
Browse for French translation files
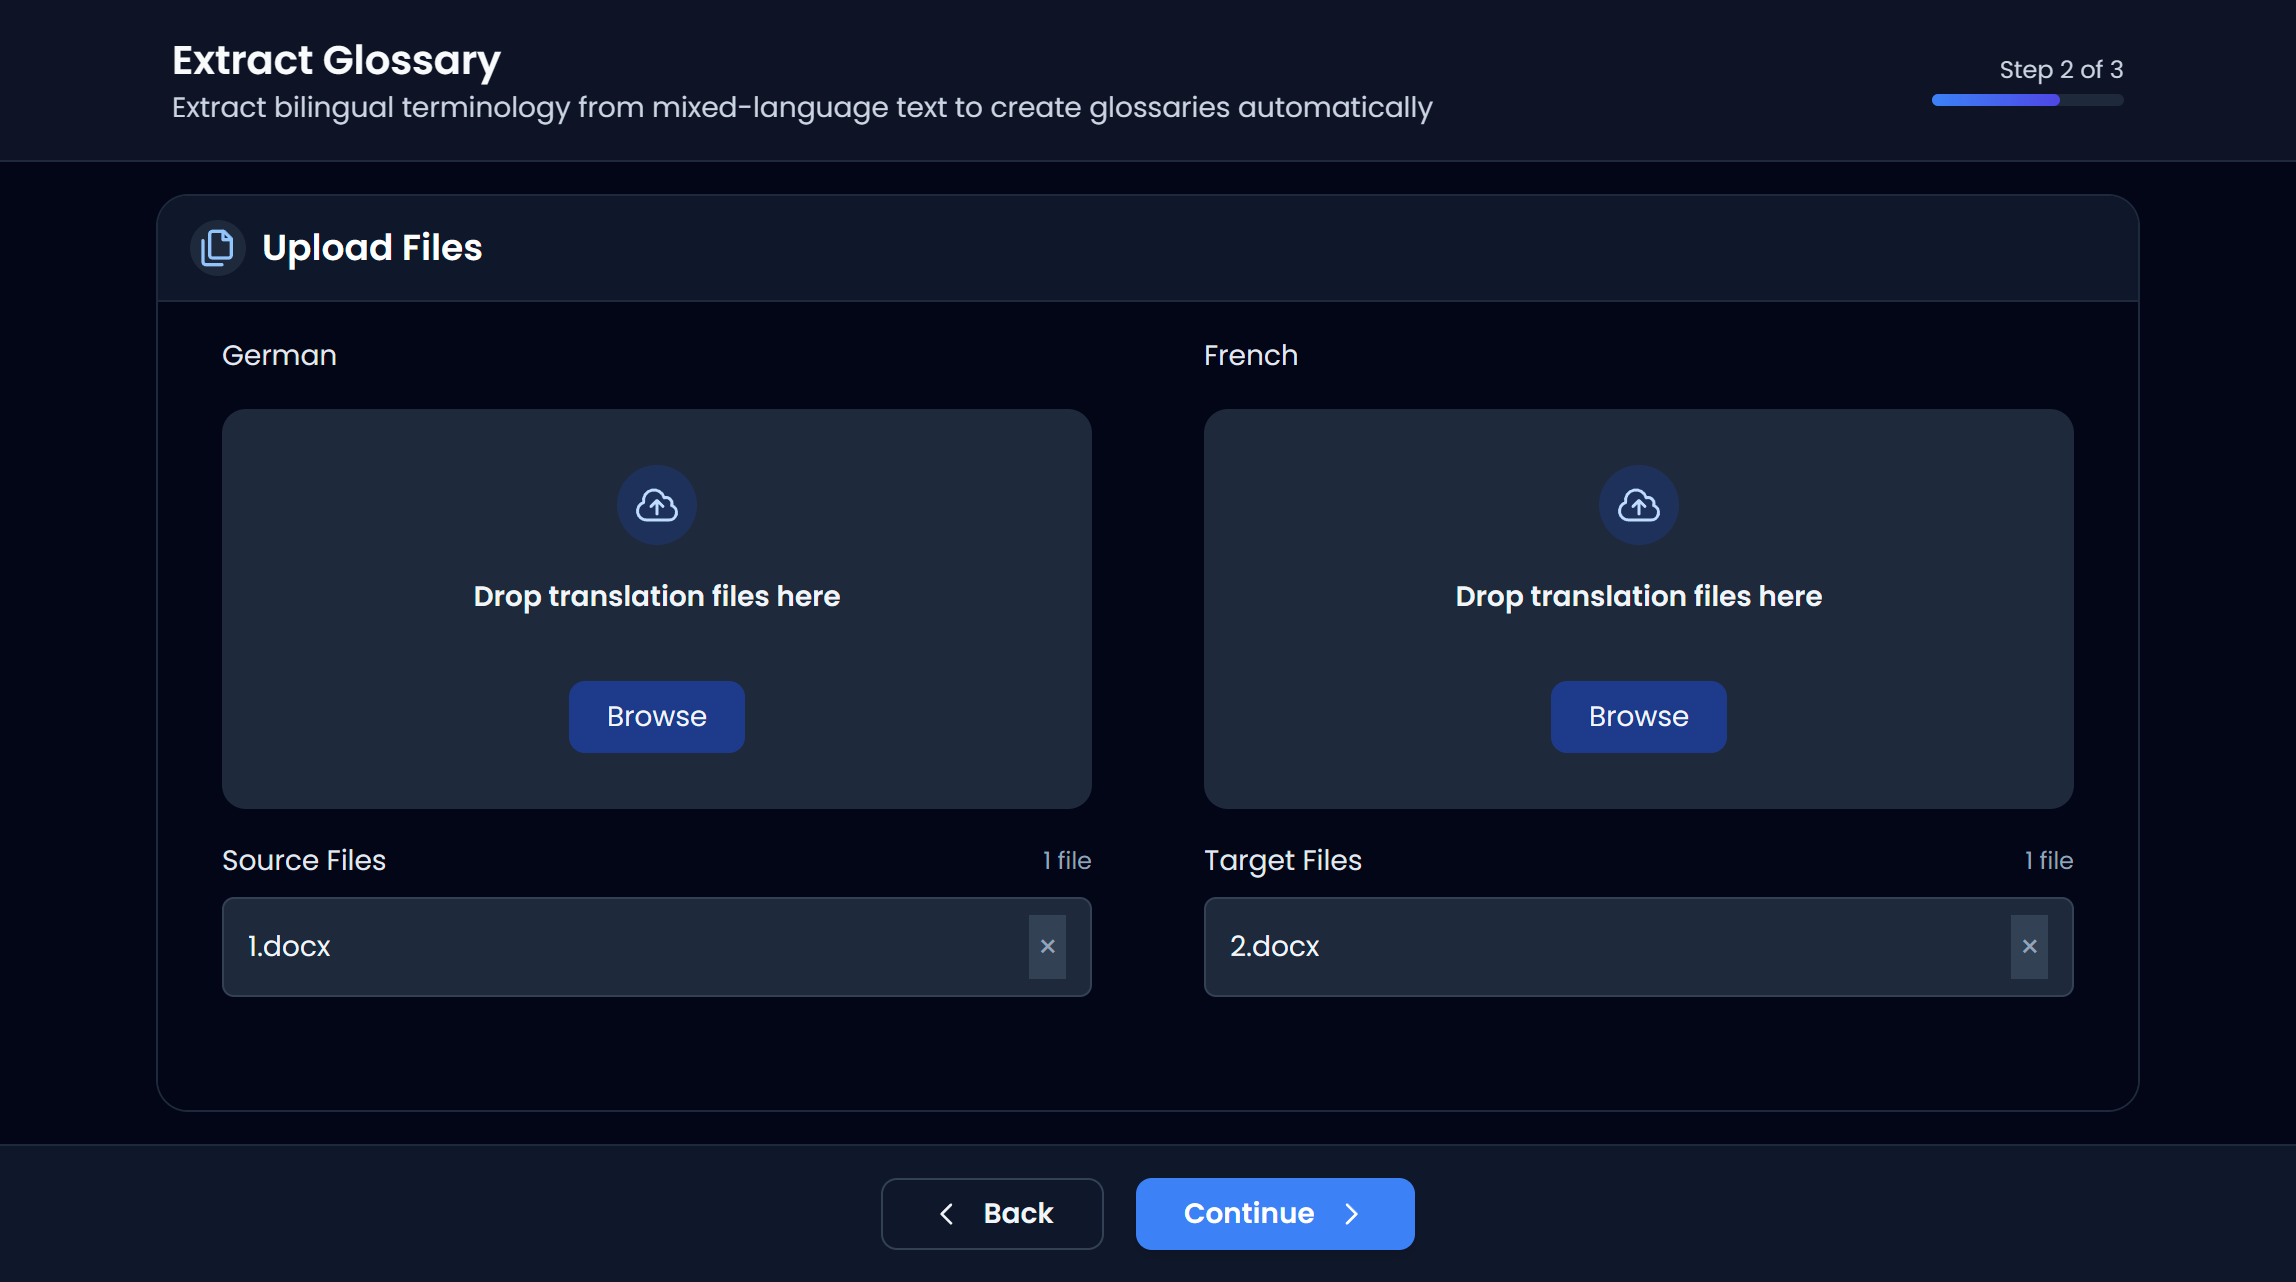point(1638,716)
